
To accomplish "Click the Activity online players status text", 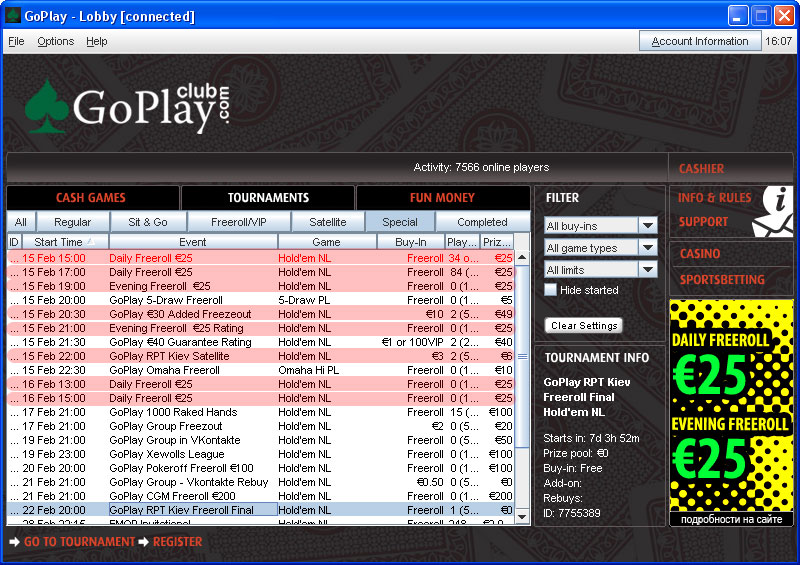I will coord(481,167).
